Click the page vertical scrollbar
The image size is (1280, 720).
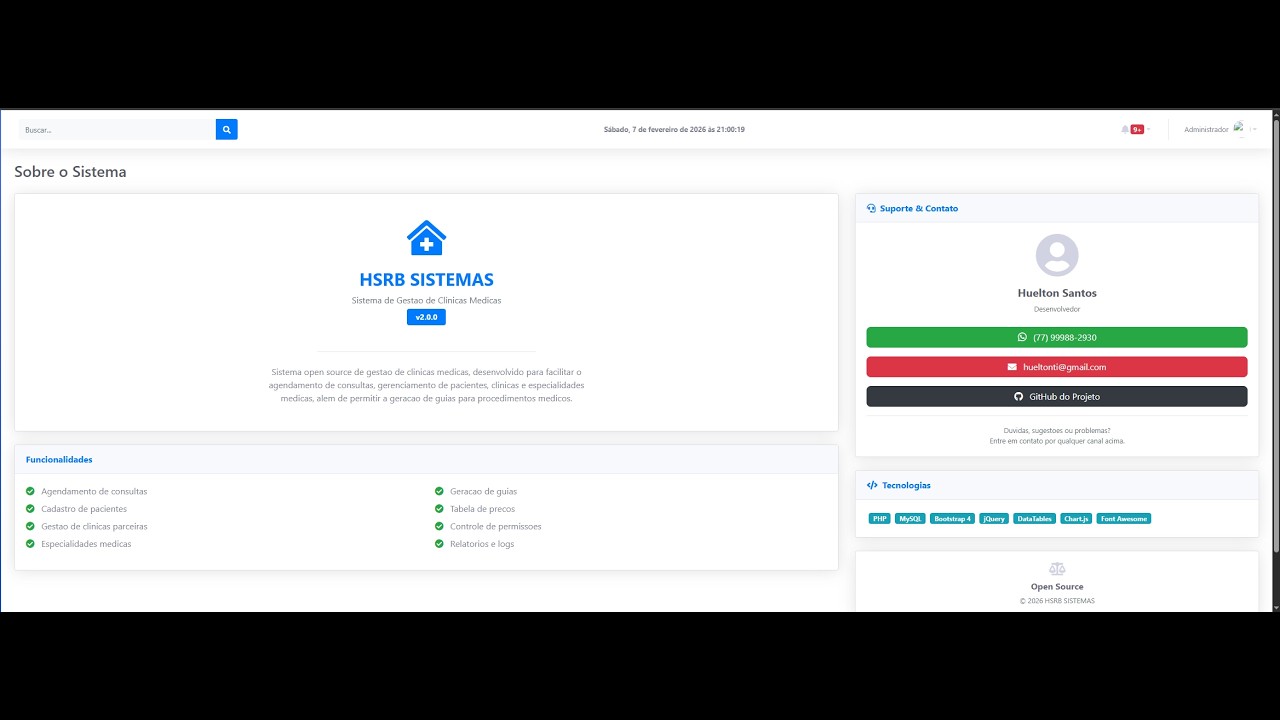tap(1275, 335)
